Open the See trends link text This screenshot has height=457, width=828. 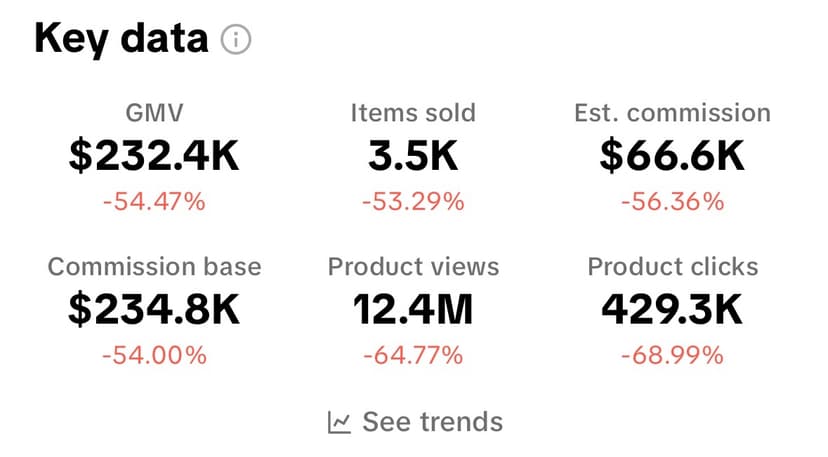pyautogui.click(x=432, y=422)
